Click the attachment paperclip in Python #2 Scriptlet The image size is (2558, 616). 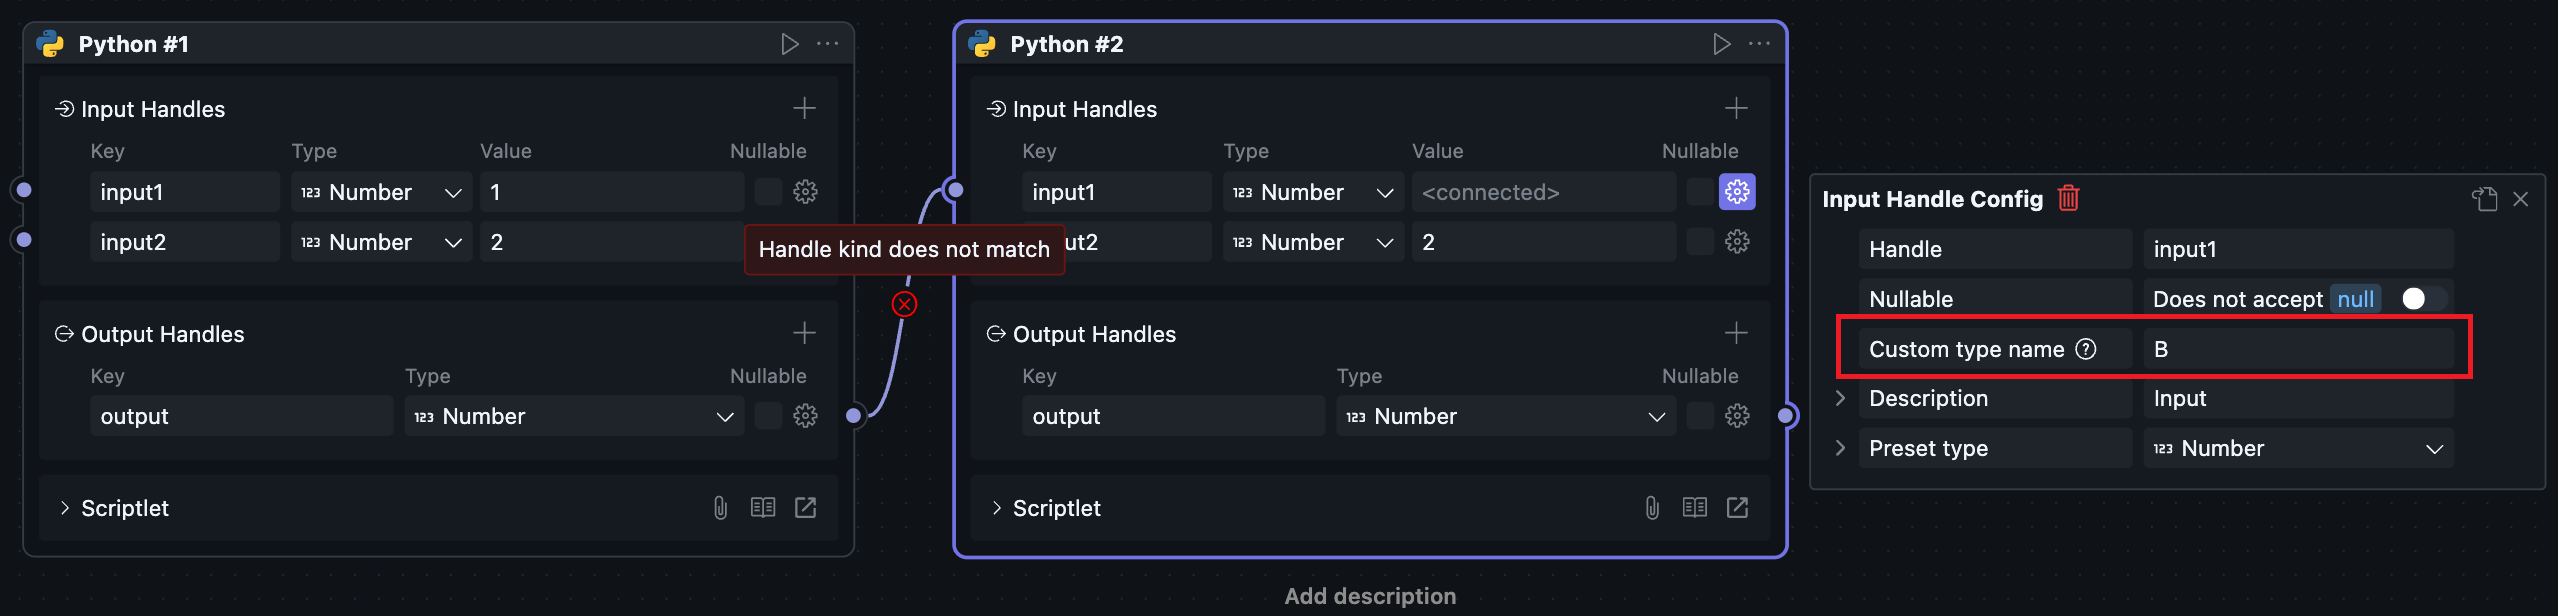click(x=1652, y=508)
